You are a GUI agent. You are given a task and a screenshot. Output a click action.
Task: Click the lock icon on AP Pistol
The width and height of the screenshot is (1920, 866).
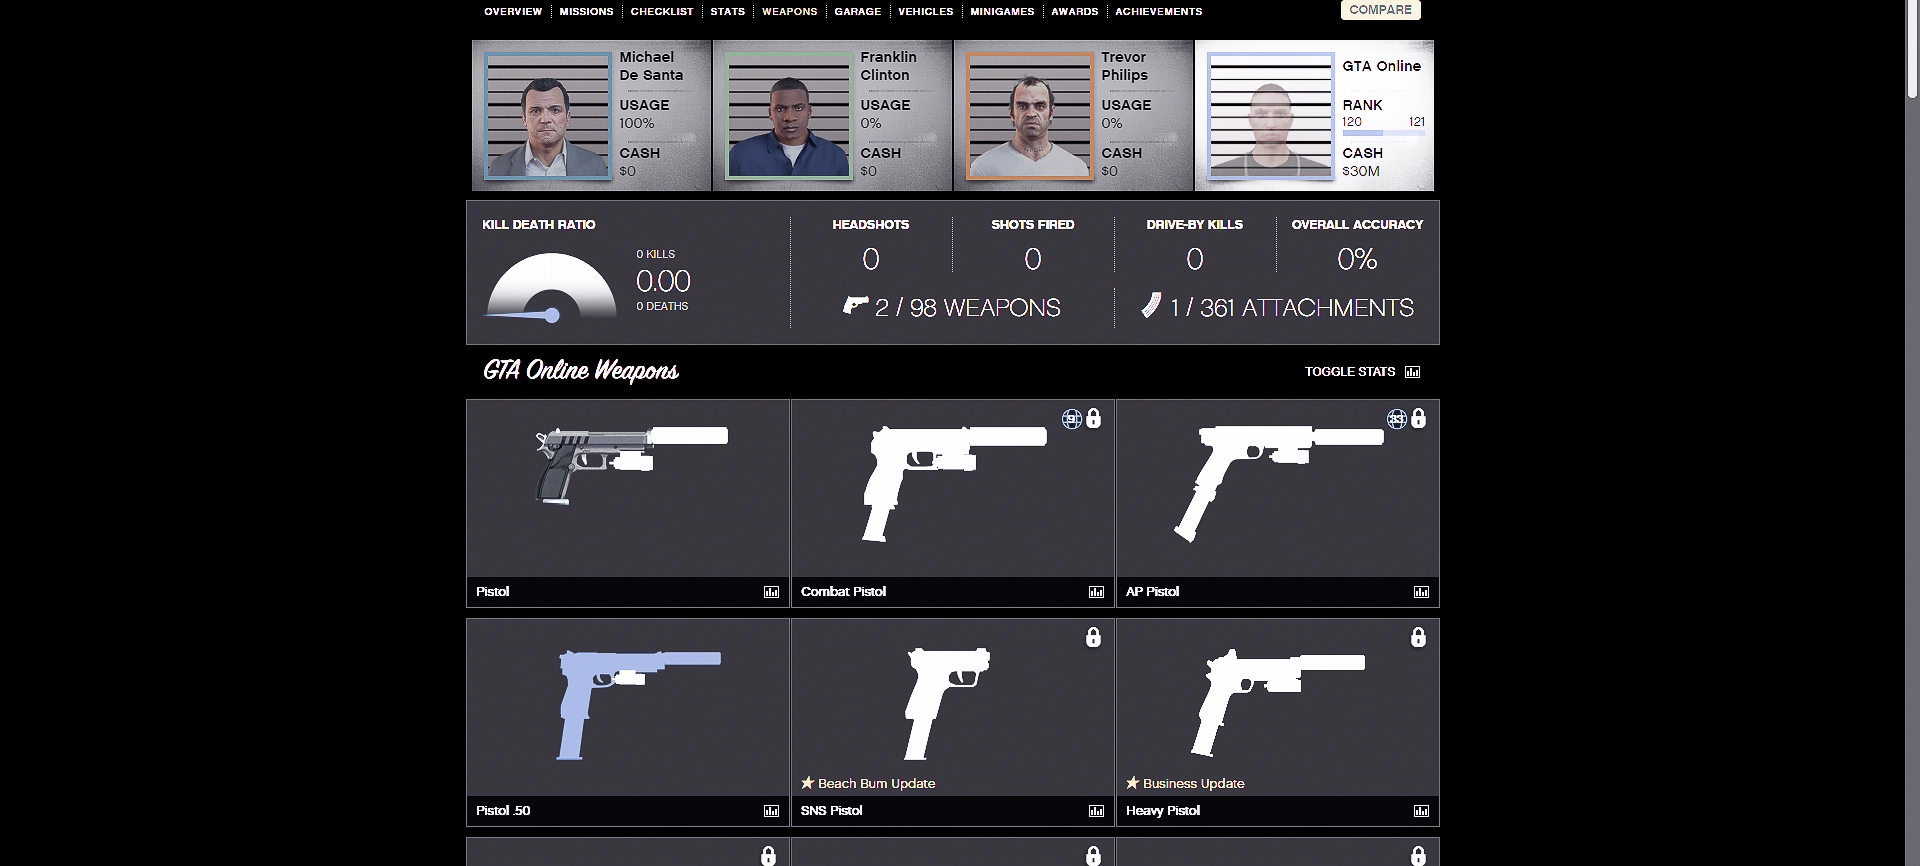click(1418, 419)
